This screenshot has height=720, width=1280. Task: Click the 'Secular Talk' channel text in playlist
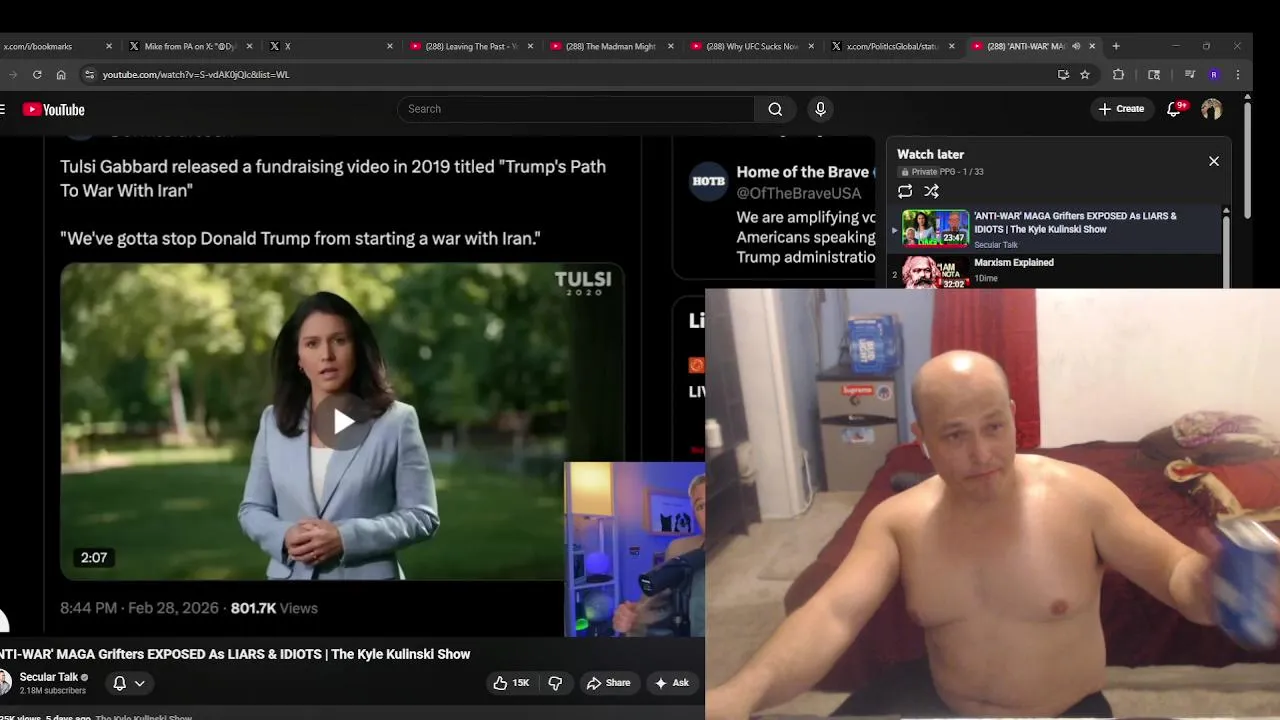tap(996, 245)
